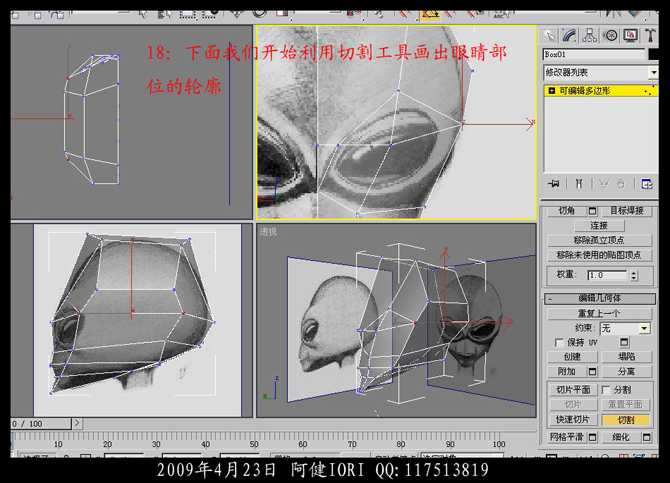
Task: Click the 透视 viewport label
Action: 268,232
